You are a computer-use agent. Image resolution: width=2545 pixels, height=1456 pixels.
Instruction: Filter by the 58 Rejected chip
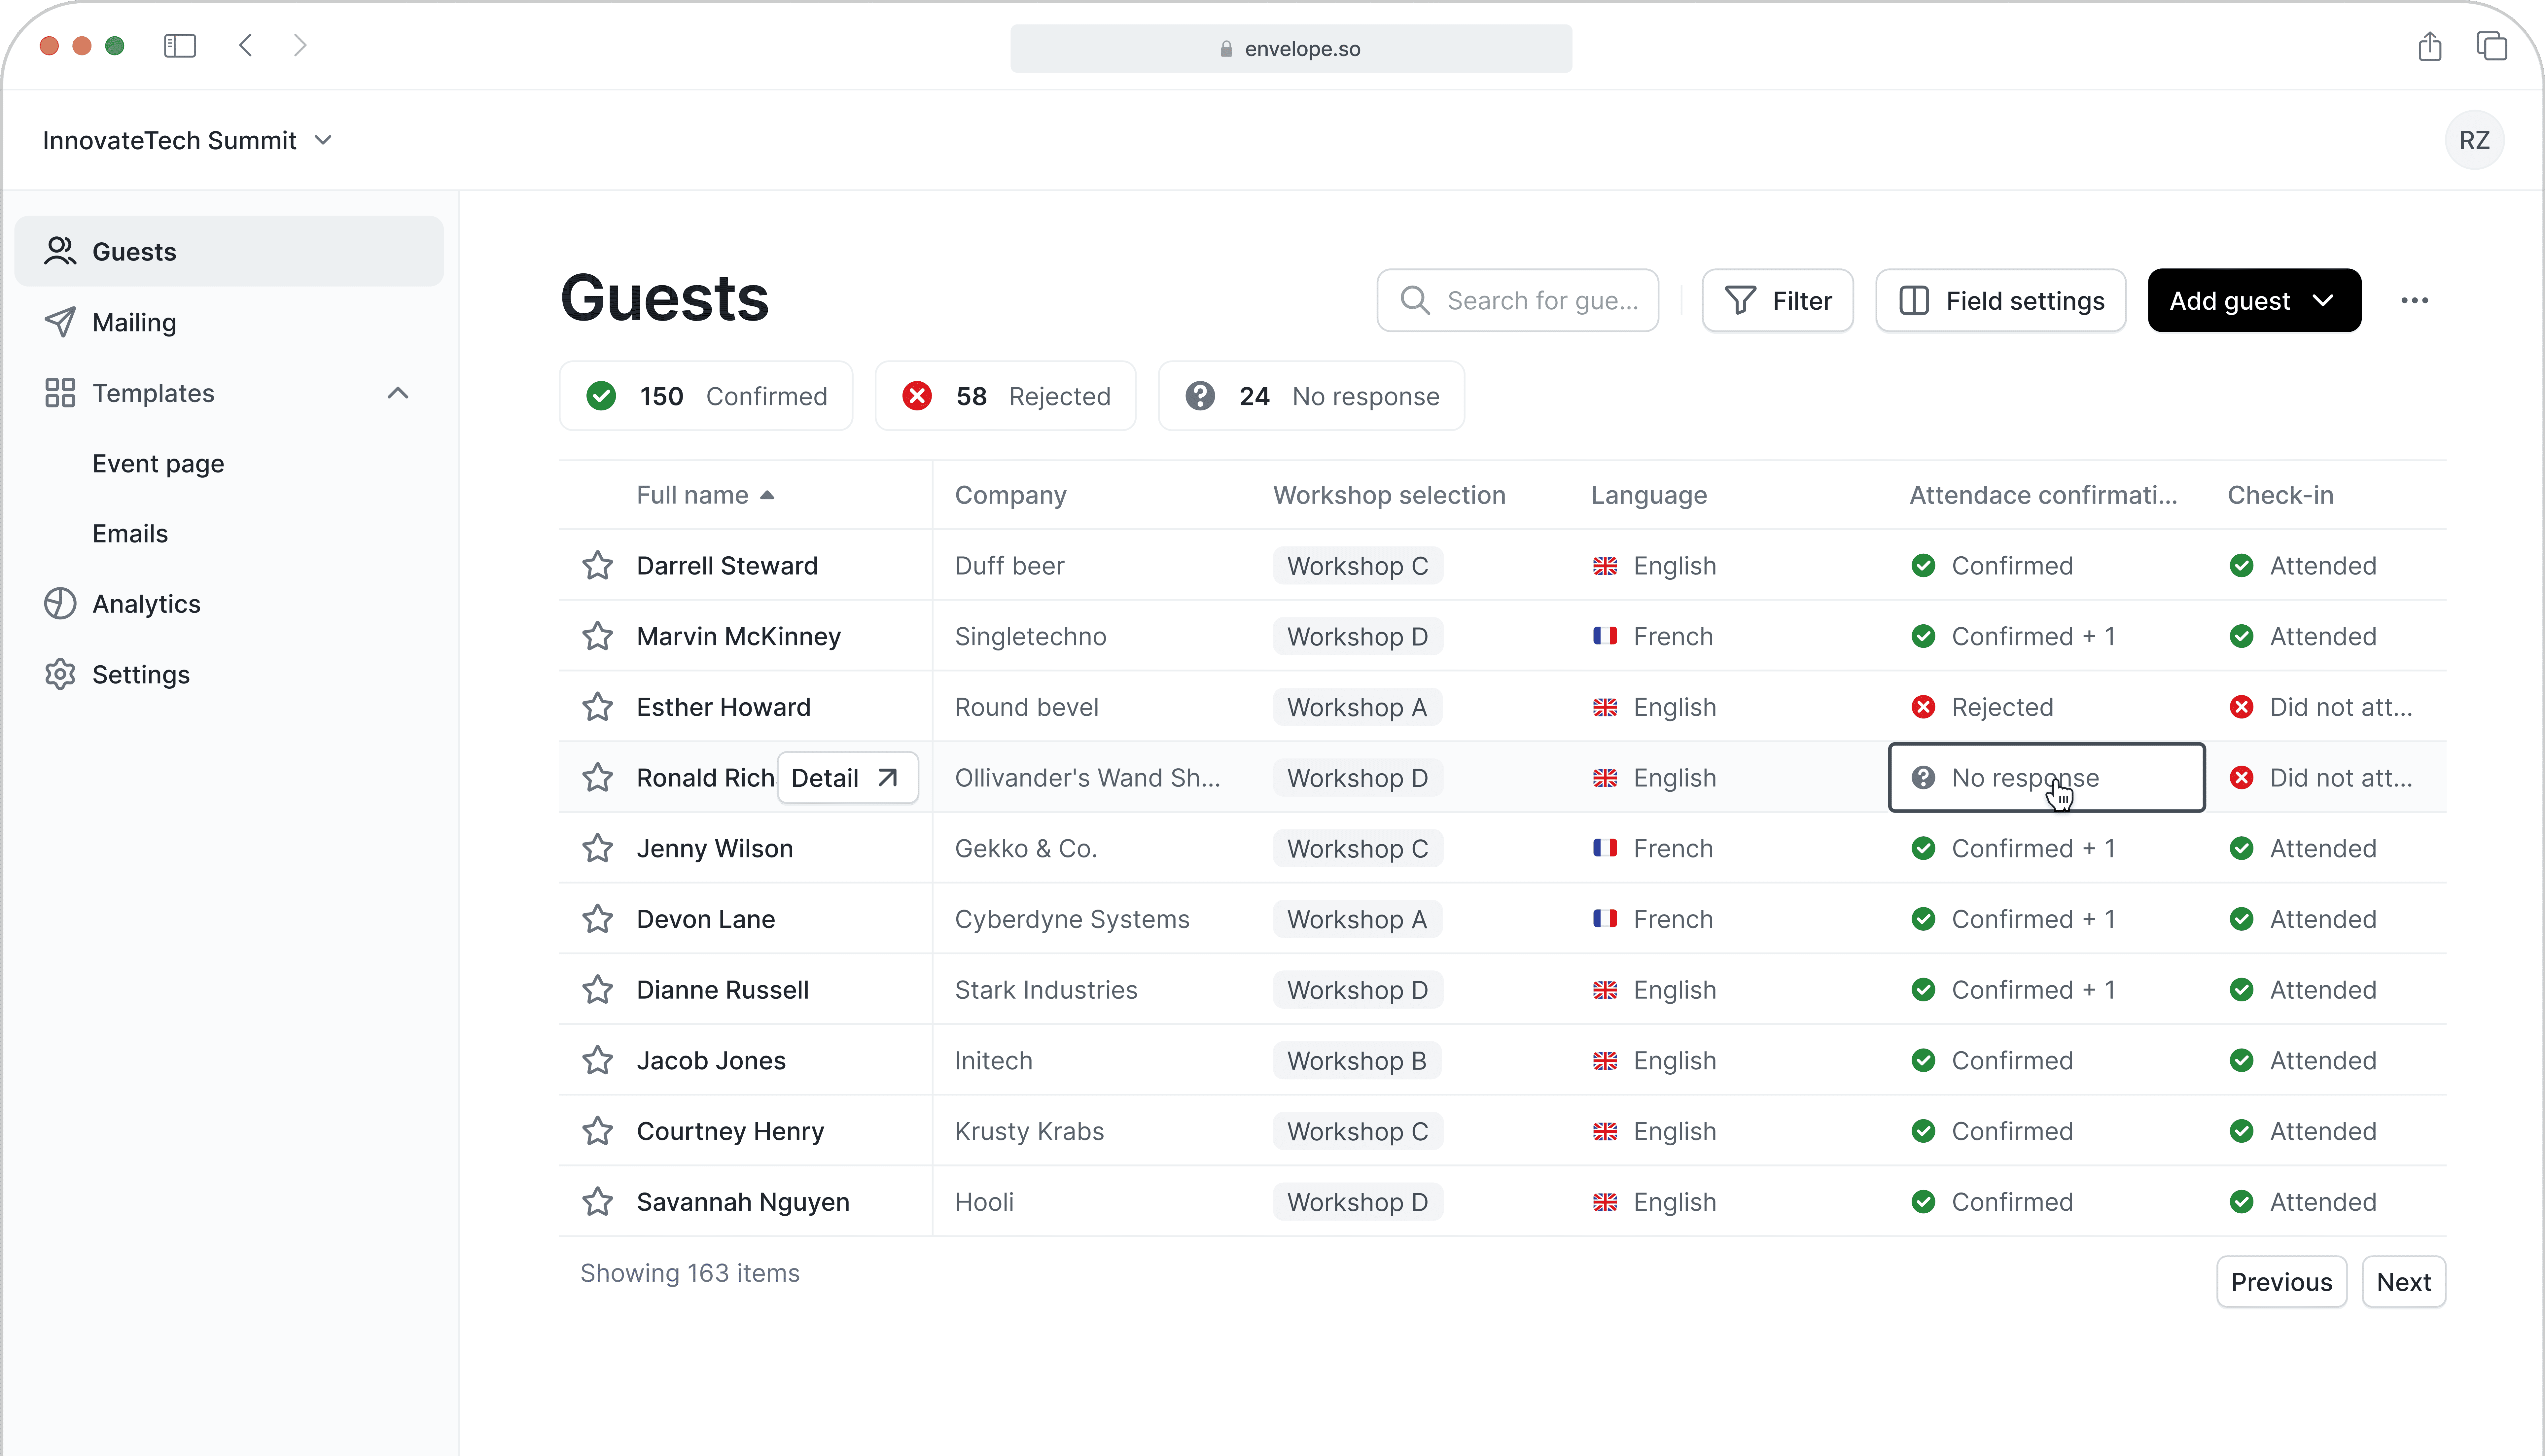[1005, 396]
